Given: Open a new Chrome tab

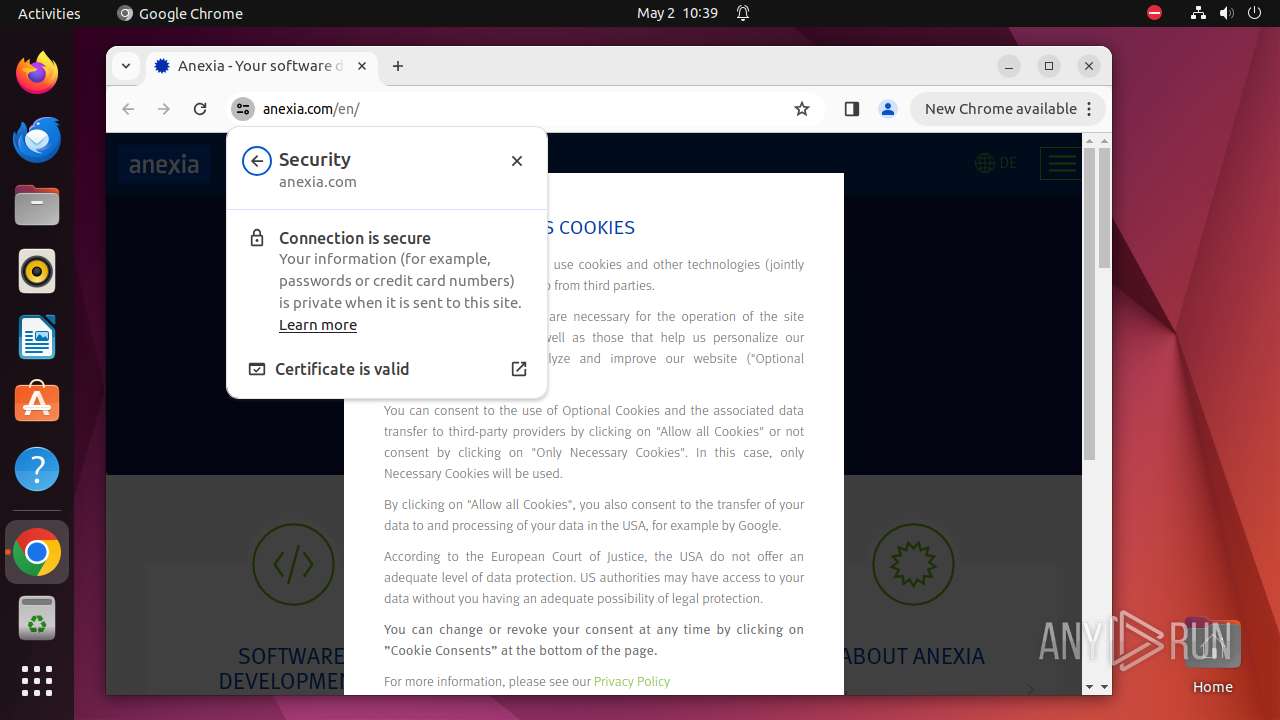Looking at the screenshot, I should [398, 66].
